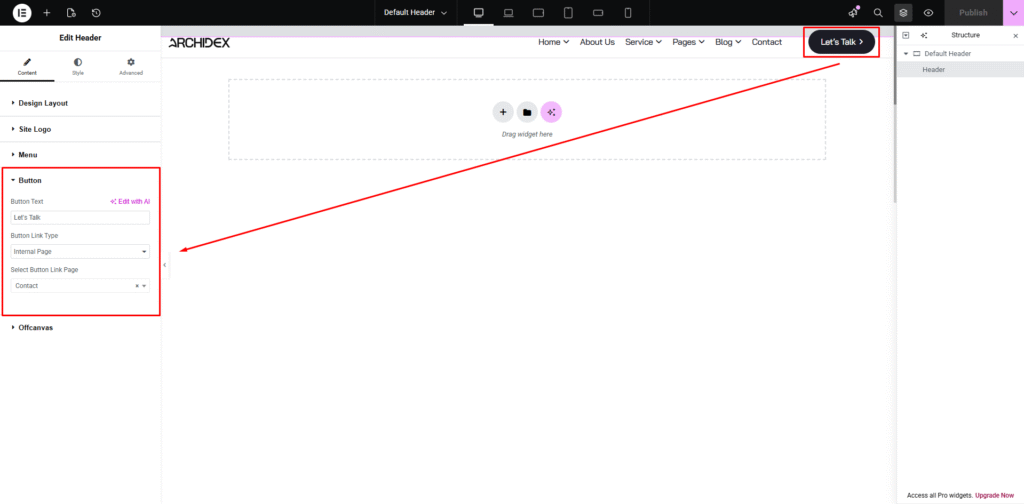Click the Upgrade Now link
This screenshot has height=504, width=1024.
pos(994,495)
